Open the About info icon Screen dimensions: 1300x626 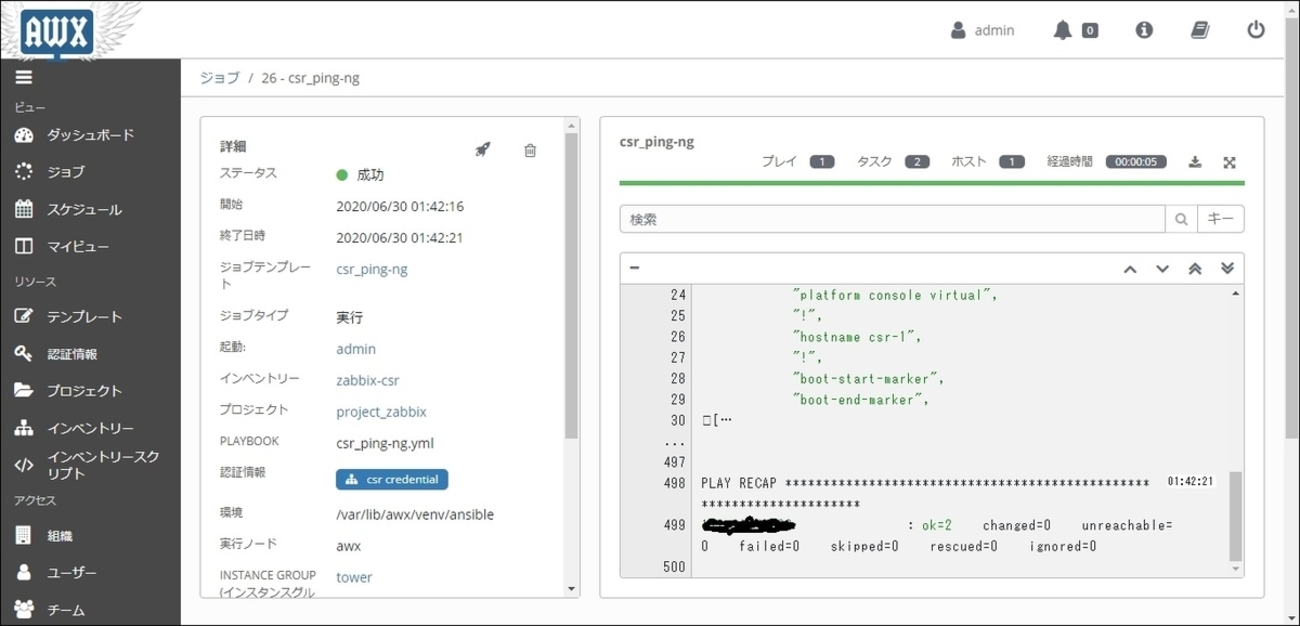click(1144, 30)
